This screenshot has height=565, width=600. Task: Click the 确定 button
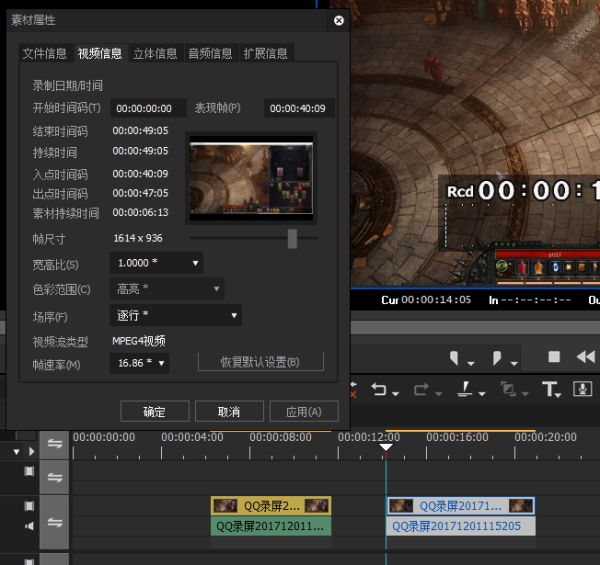tap(154, 411)
